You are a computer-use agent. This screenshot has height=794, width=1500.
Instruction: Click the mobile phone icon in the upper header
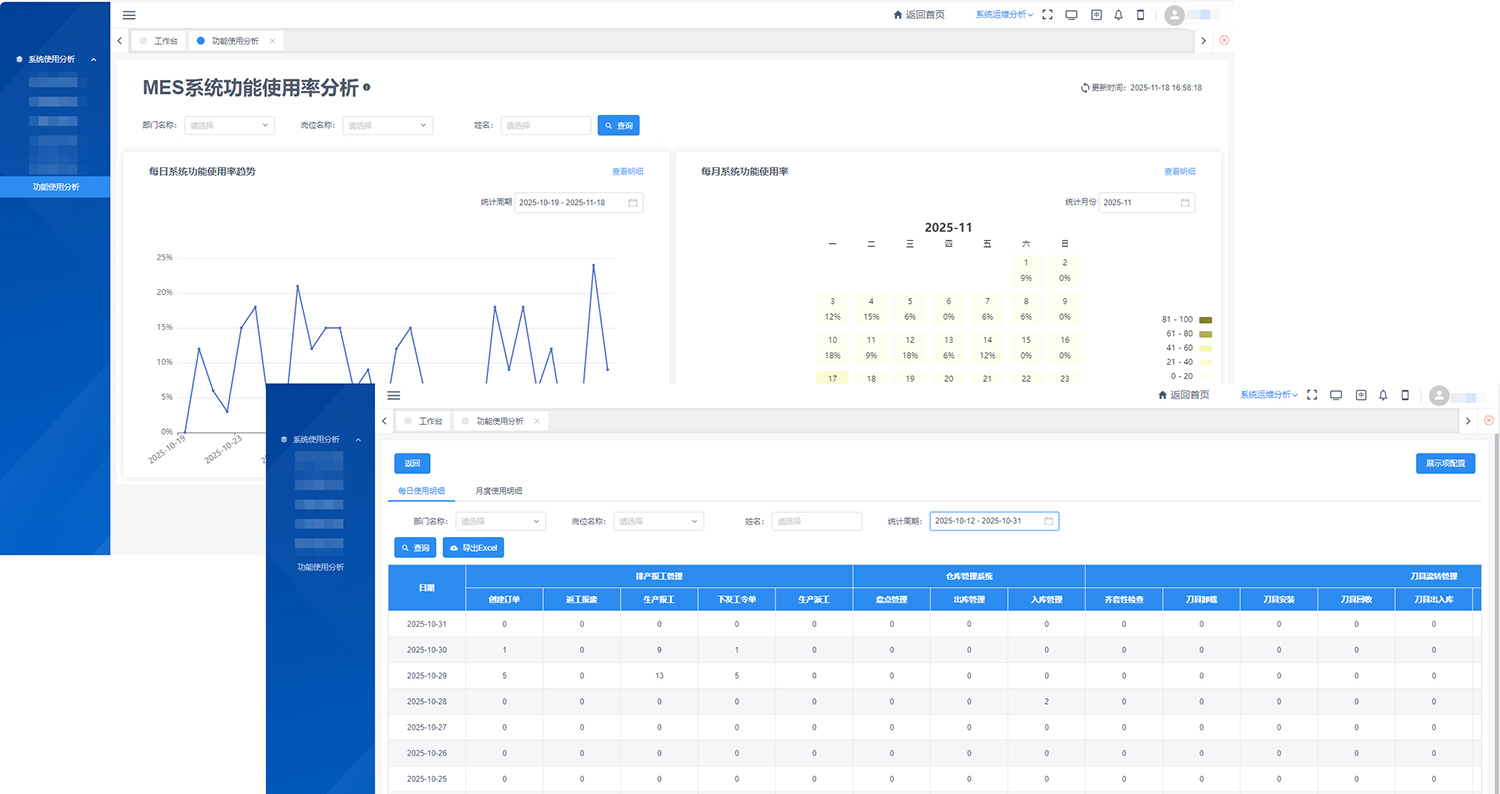pyautogui.click(x=1140, y=15)
